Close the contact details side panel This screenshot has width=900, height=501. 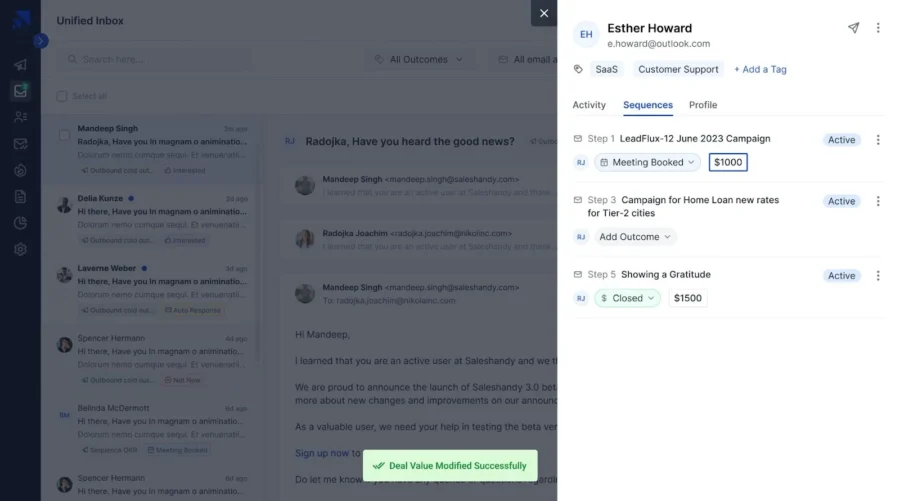coord(544,13)
